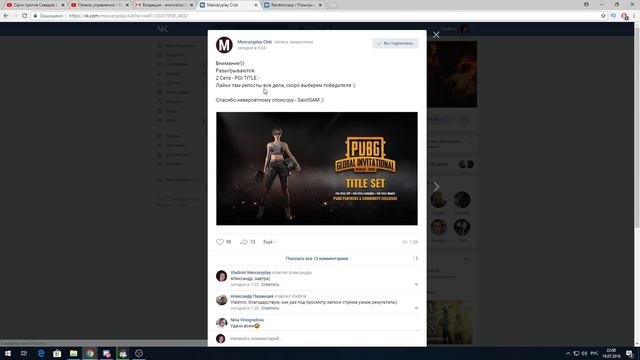Screen dimensions: 640x360
Task: Open the PUBG Title Set image
Action: point(317,169)
